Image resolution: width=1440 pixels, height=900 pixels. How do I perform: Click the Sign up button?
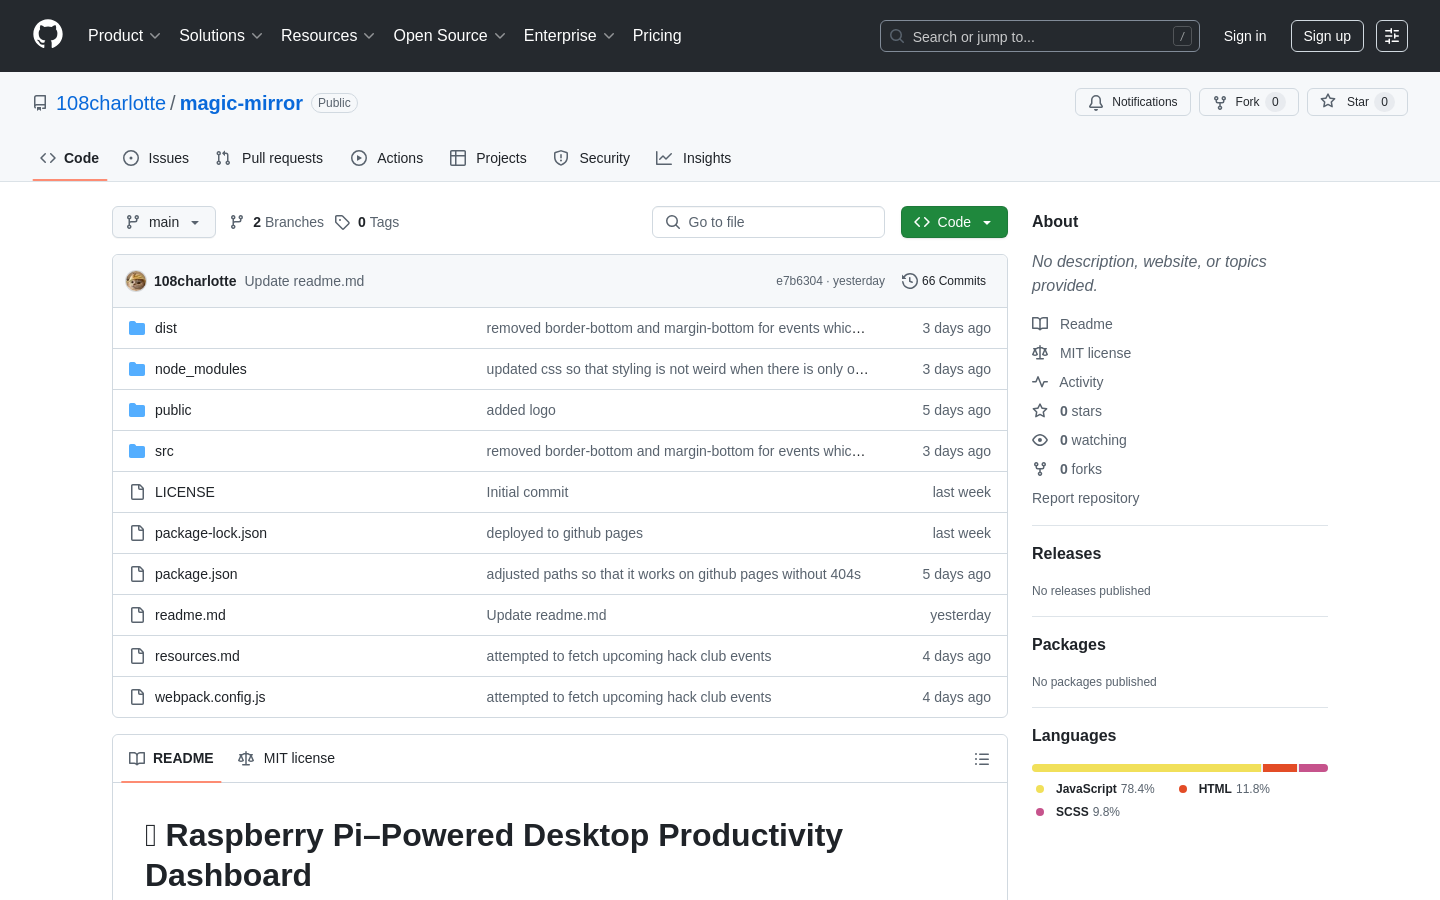[1327, 36]
